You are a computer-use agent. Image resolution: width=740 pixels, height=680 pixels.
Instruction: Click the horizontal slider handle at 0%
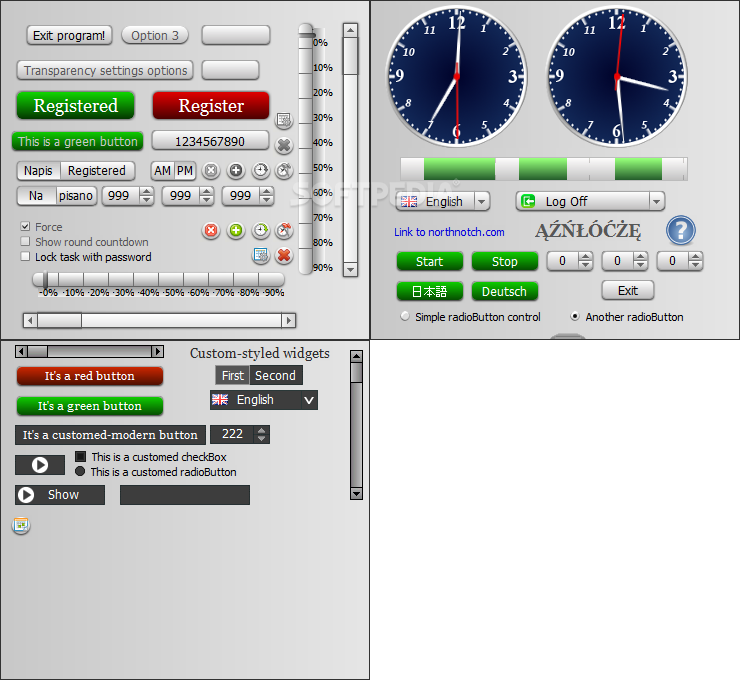pos(45,279)
